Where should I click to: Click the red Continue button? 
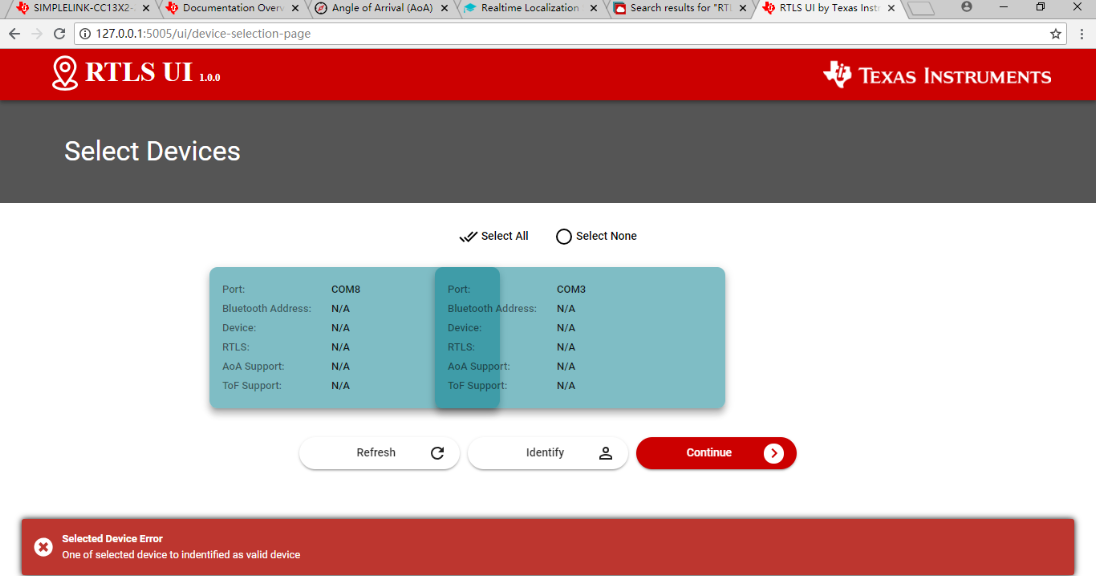716,453
